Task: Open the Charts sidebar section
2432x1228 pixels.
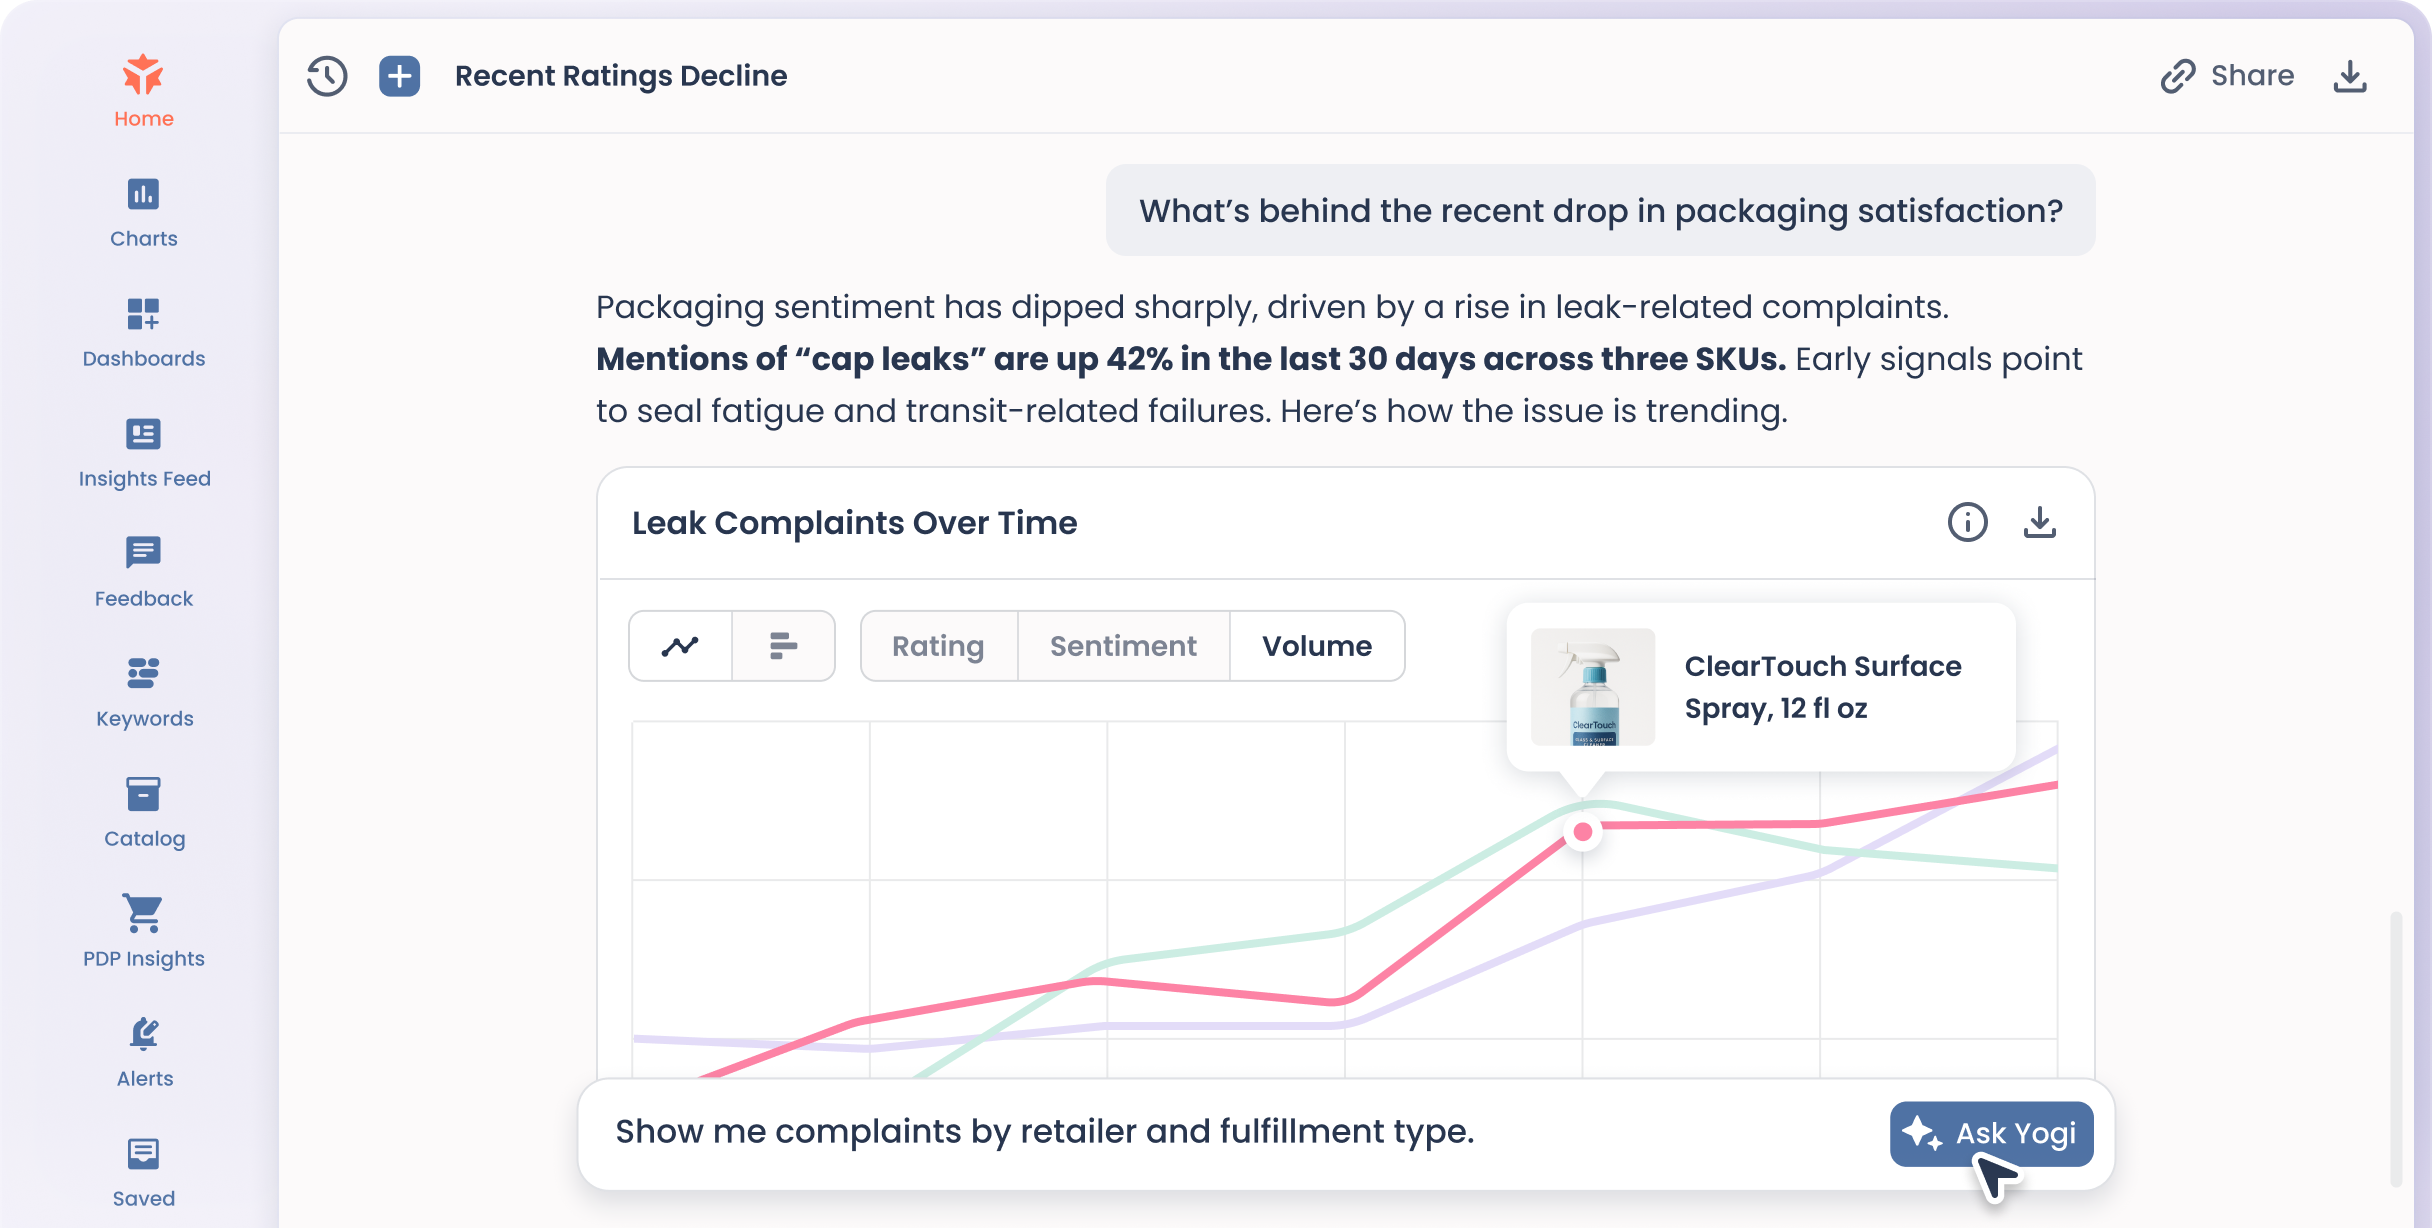Action: click(x=144, y=212)
